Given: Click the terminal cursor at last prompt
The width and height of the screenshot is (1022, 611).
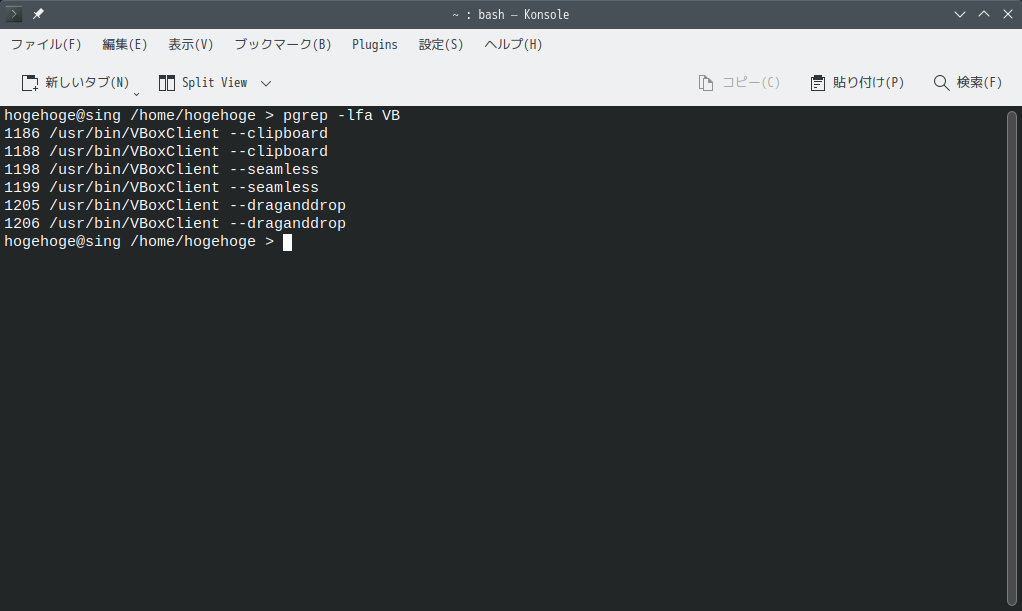Looking at the screenshot, I should click(287, 242).
